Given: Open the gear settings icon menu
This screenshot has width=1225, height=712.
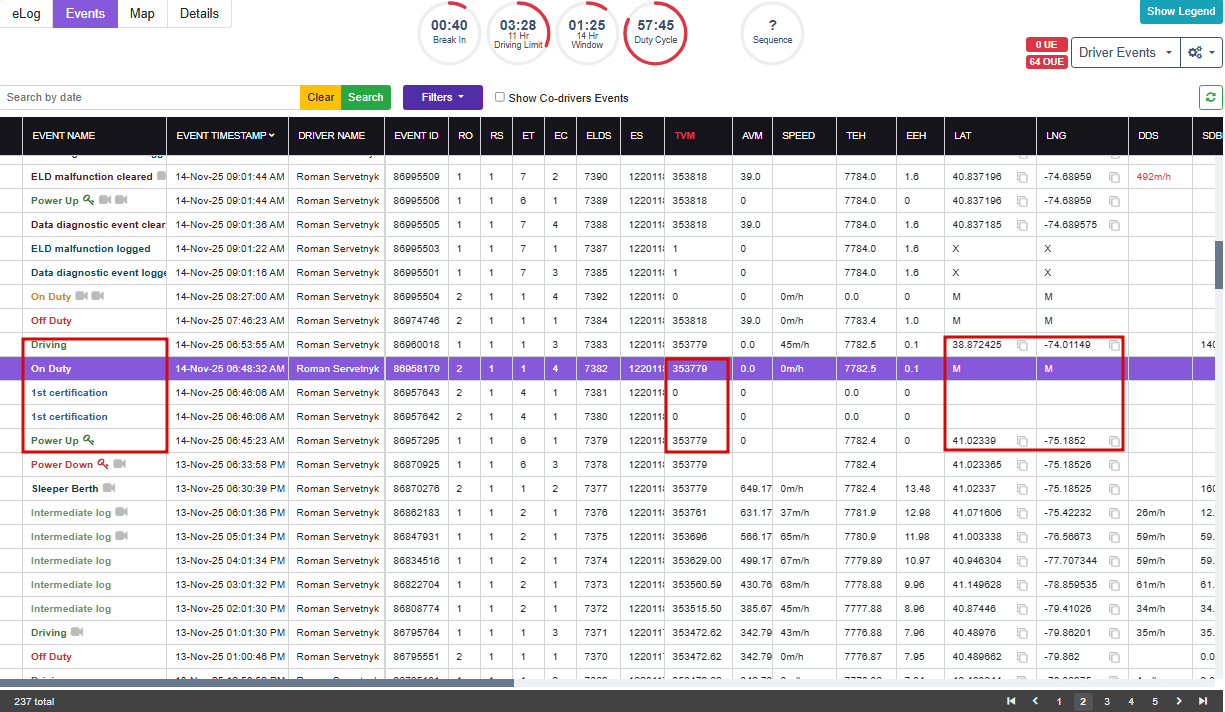Looking at the screenshot, I should (x=1201, y=53).
